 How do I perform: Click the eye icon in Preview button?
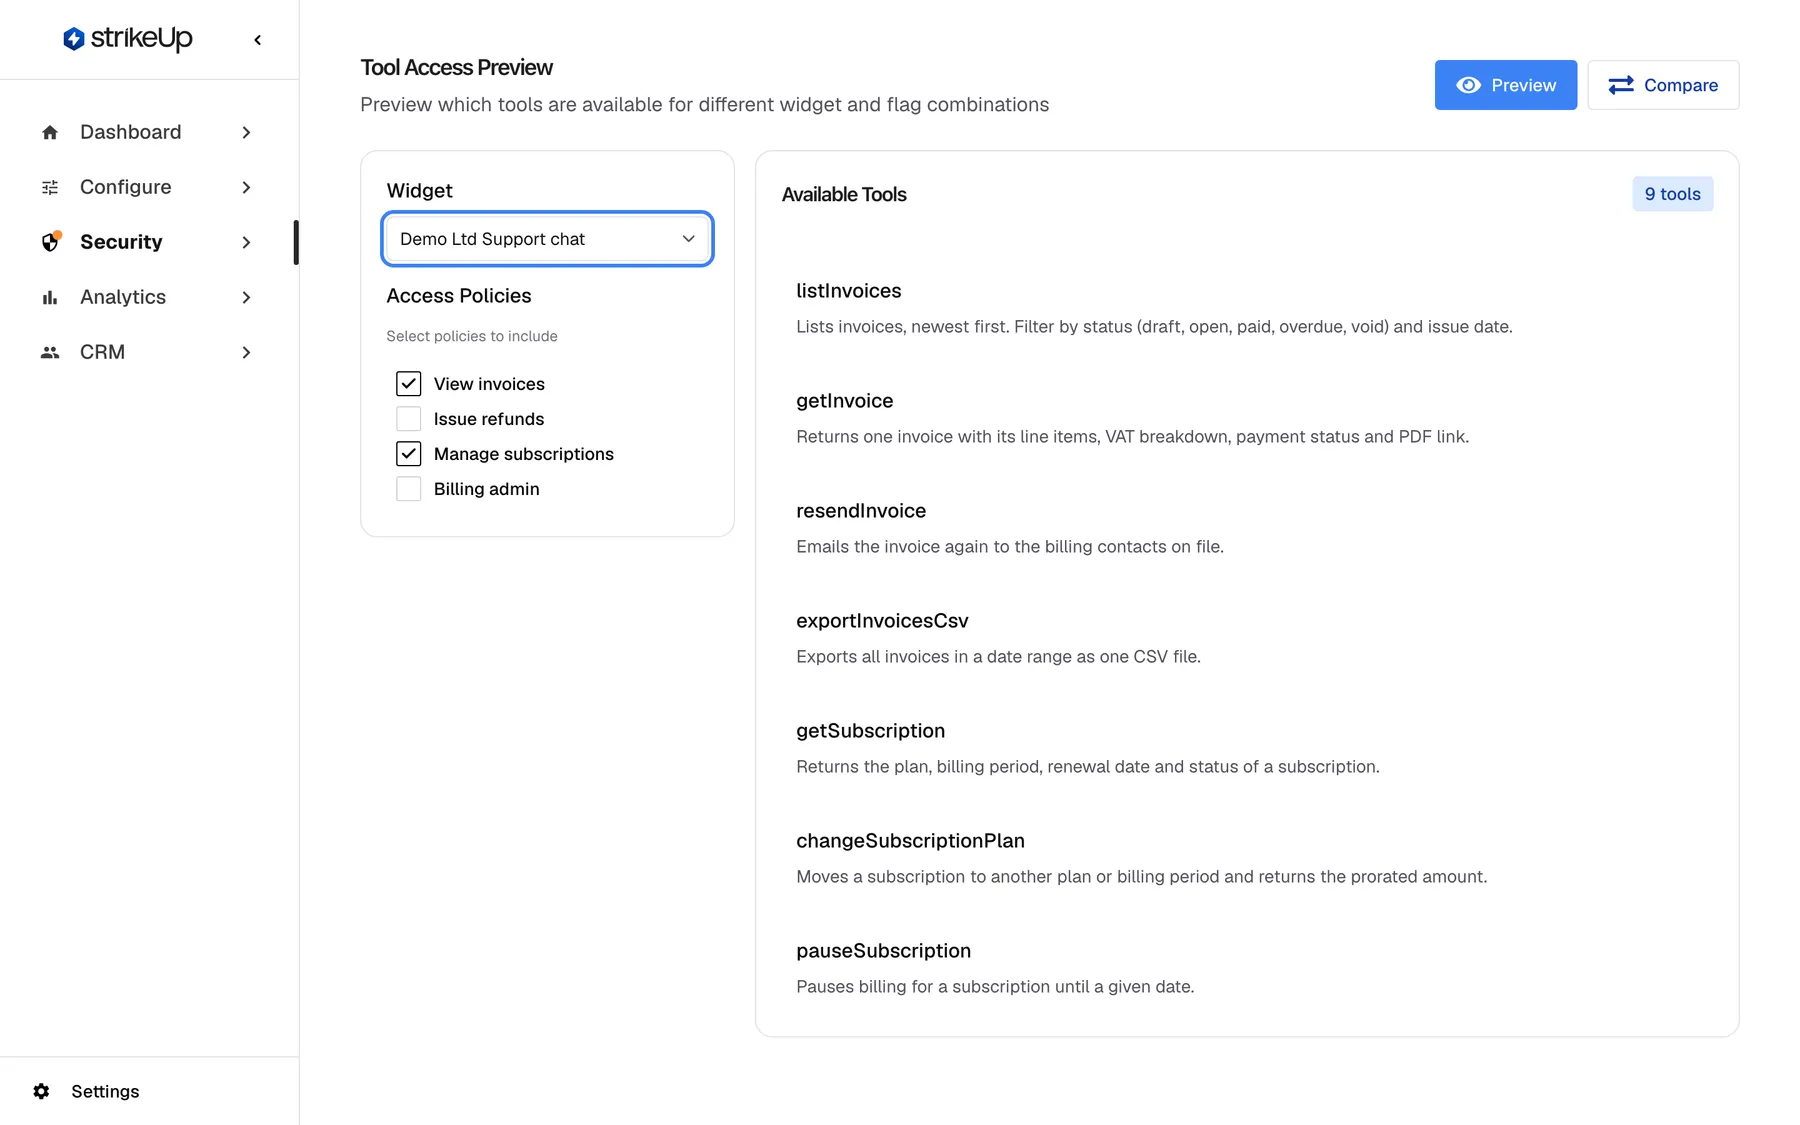click(1468, 85)
